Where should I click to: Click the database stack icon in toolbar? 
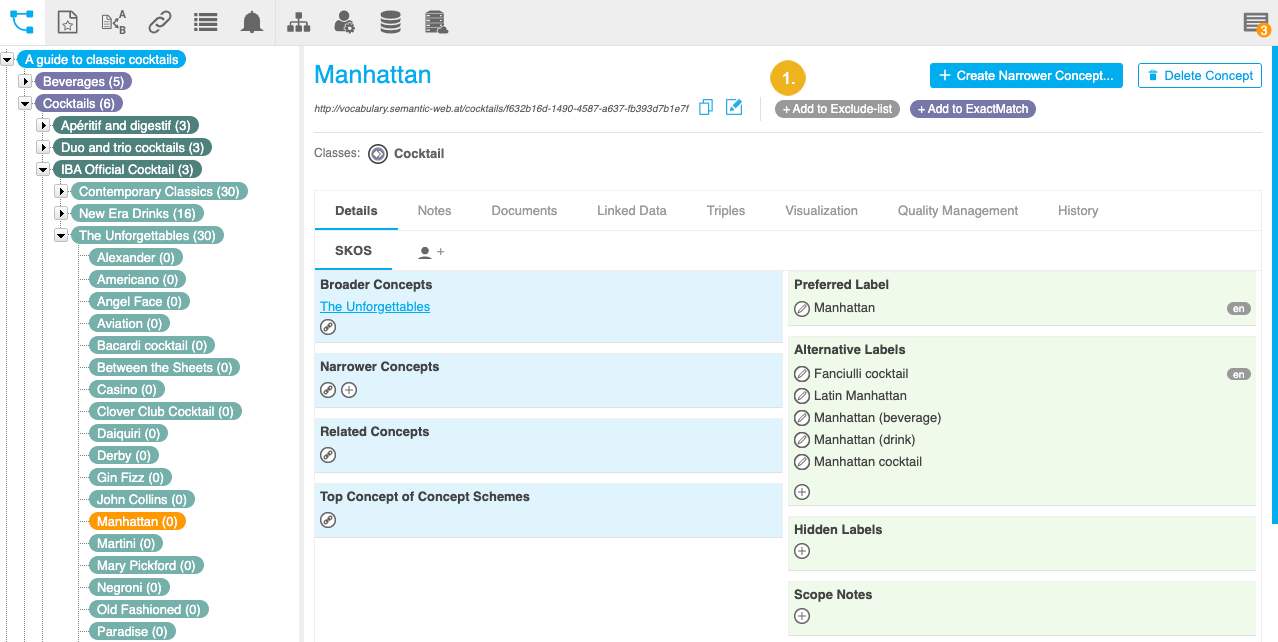[x=391, y=22]
